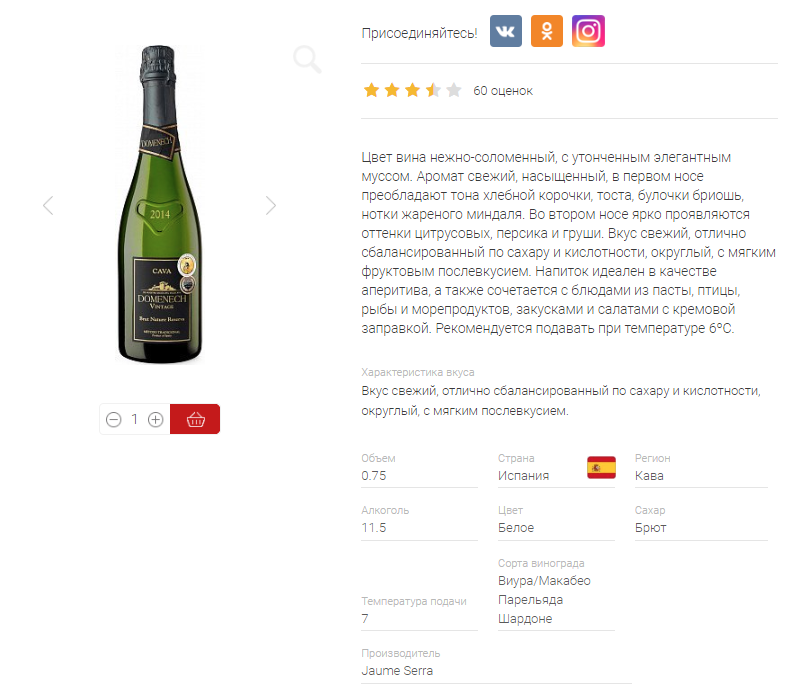Add wine to cart with red basket button
This screenshot has width=804, height=693.
point(195,419)
